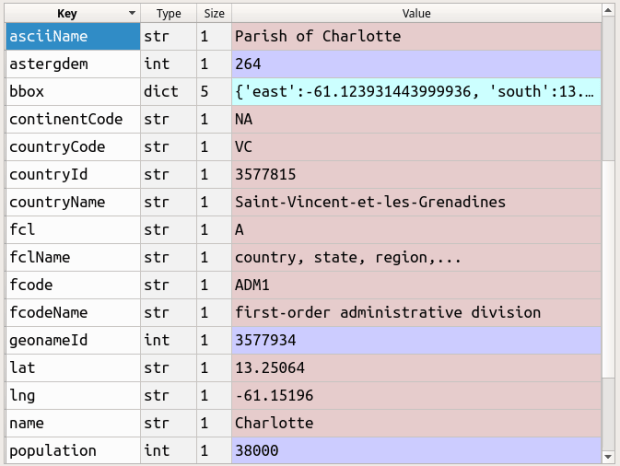Image resolution: width=620 pixels, height=466 pixels.
Task: Click the name value Charlotte
Action: pyautogui.click(x=416, y=423)
